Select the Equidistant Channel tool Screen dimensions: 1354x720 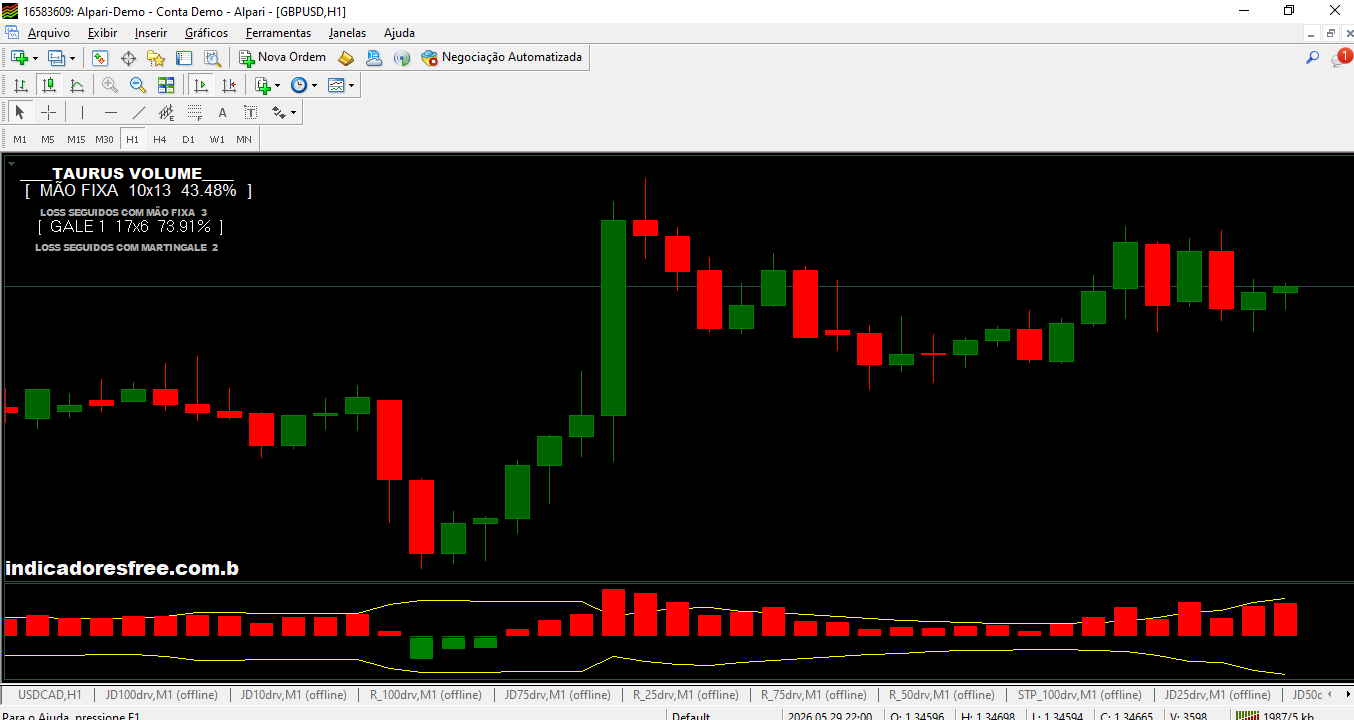point(167,113)
